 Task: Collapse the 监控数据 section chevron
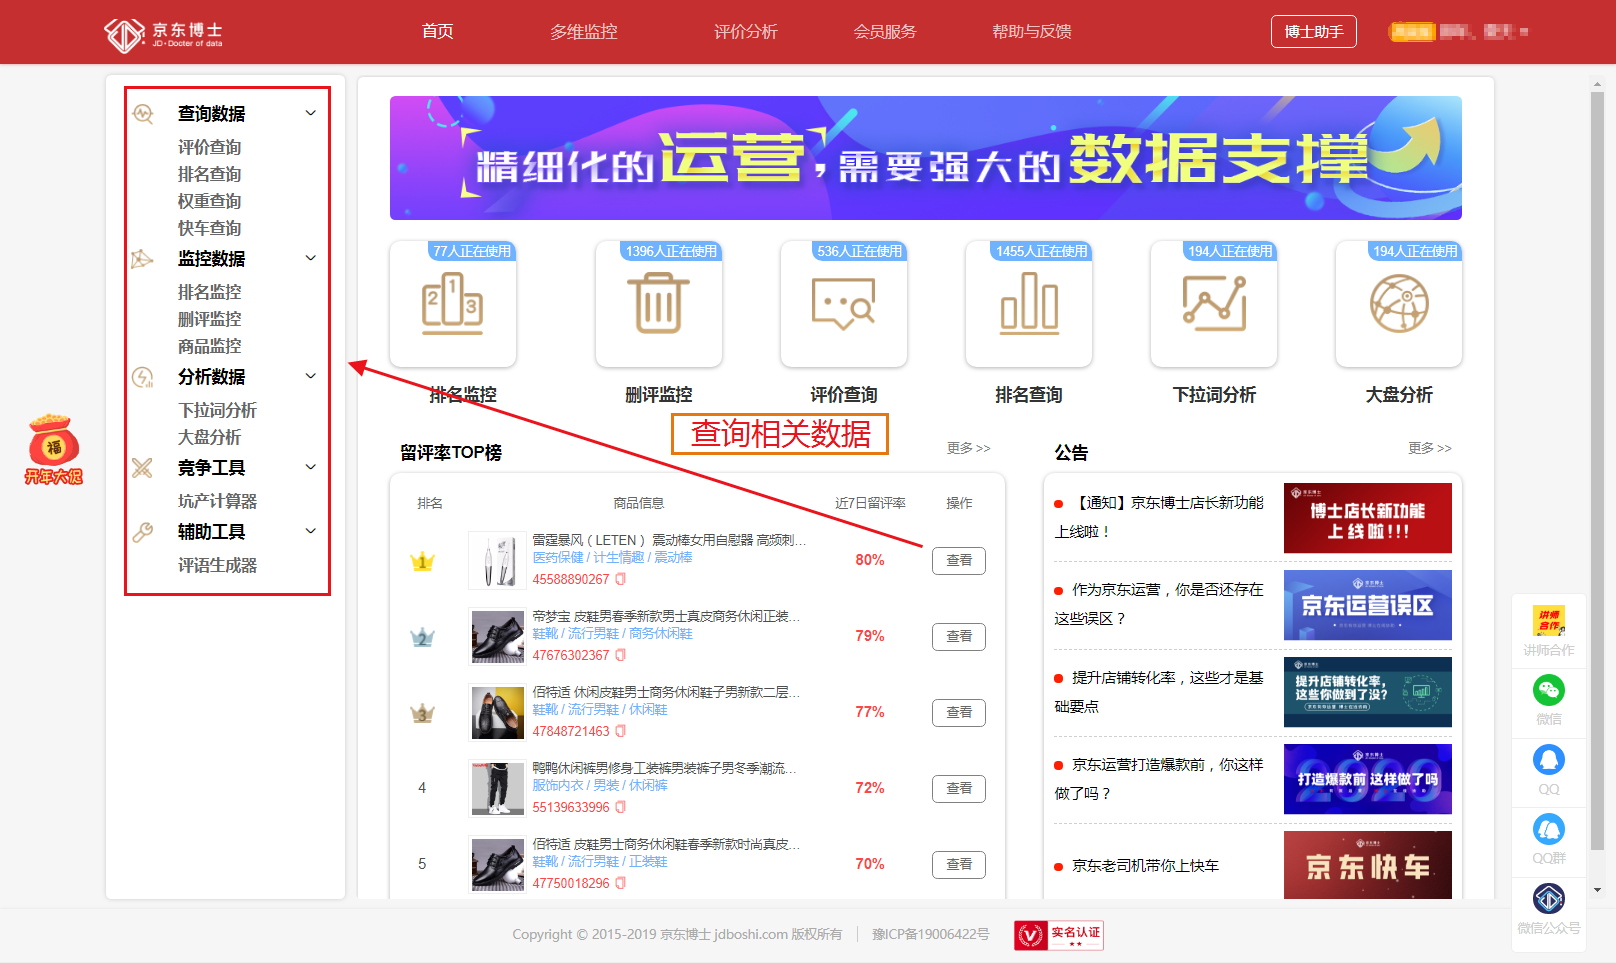coord(311,258)
